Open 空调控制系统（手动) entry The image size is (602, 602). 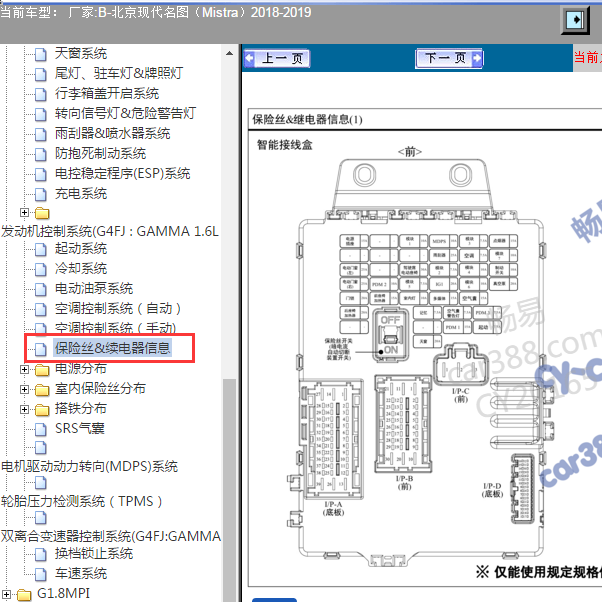click(x=115, y=327)
